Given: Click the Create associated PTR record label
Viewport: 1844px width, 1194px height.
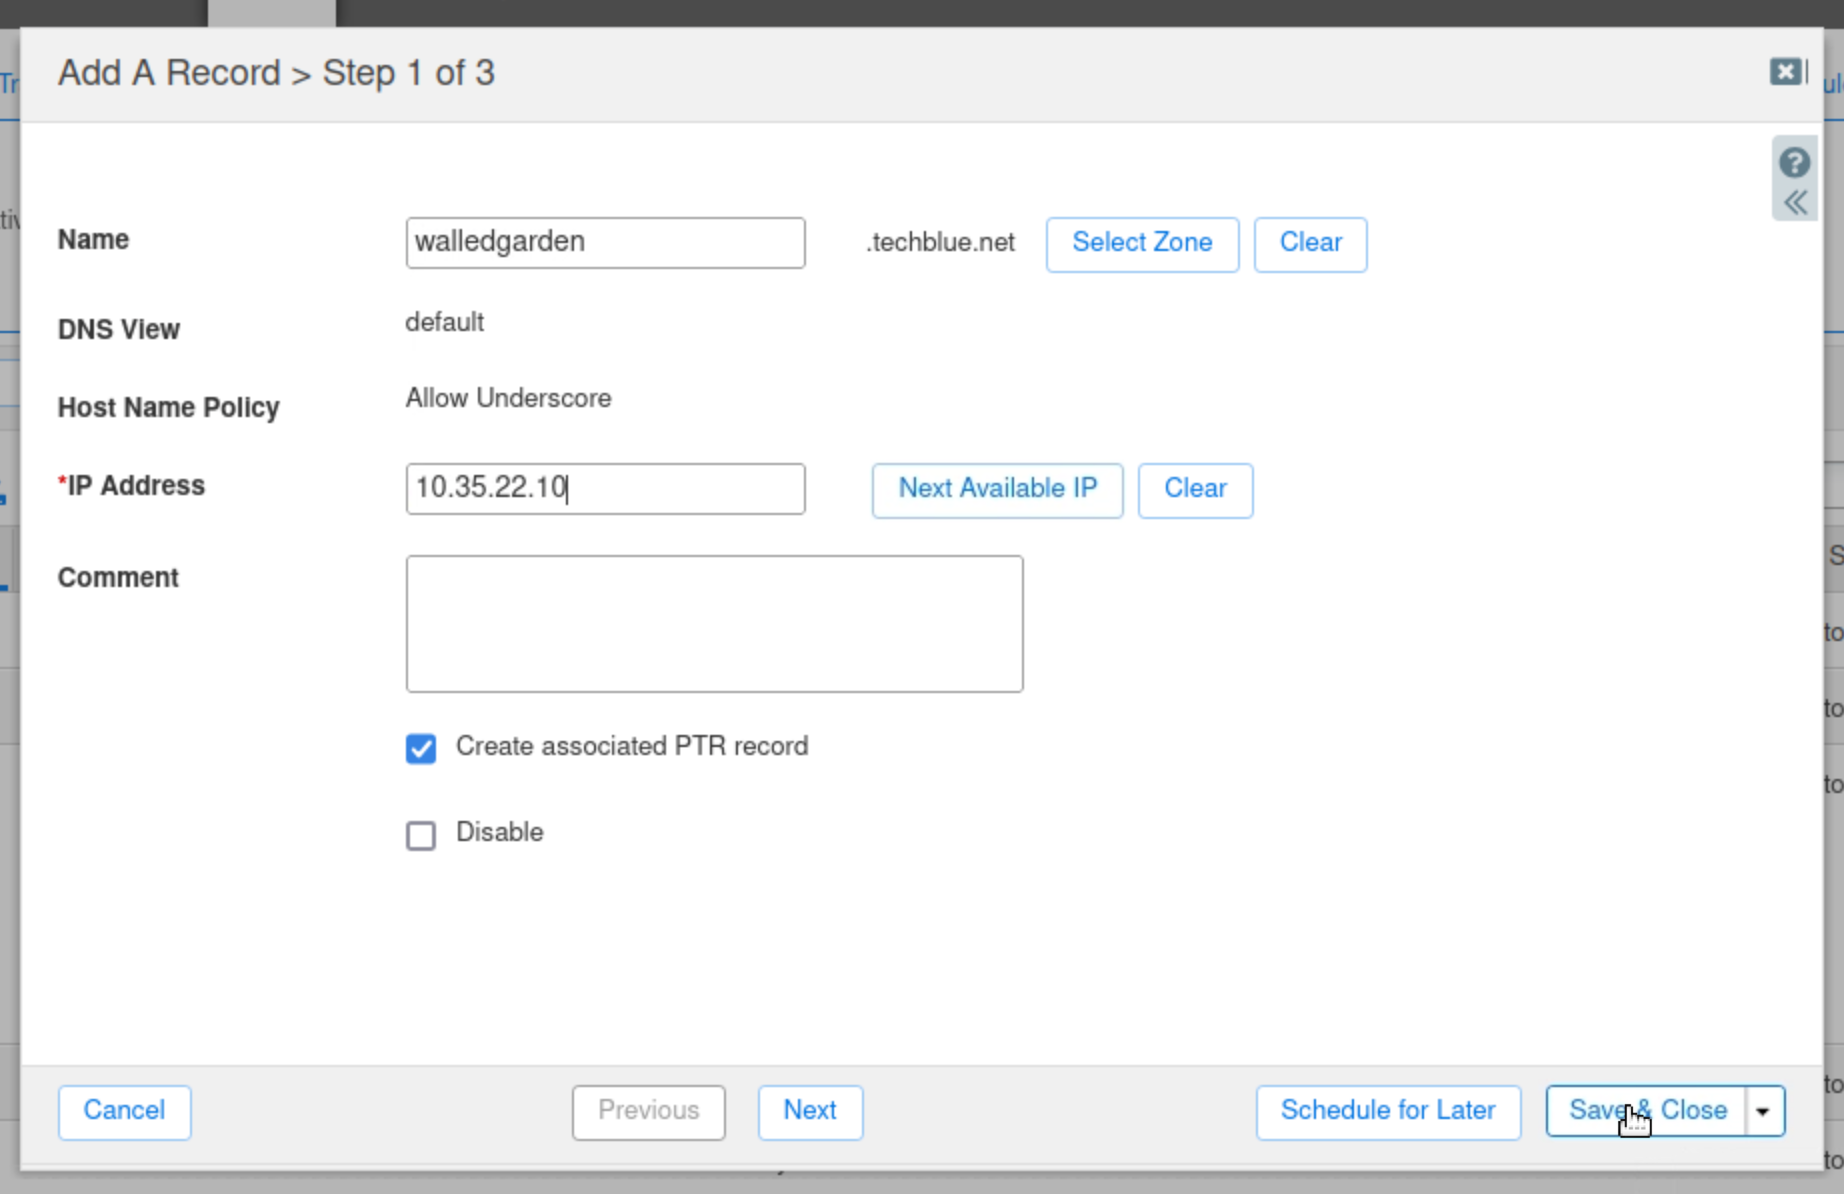Looking at the screenshot, I should [x=632, y=747].
